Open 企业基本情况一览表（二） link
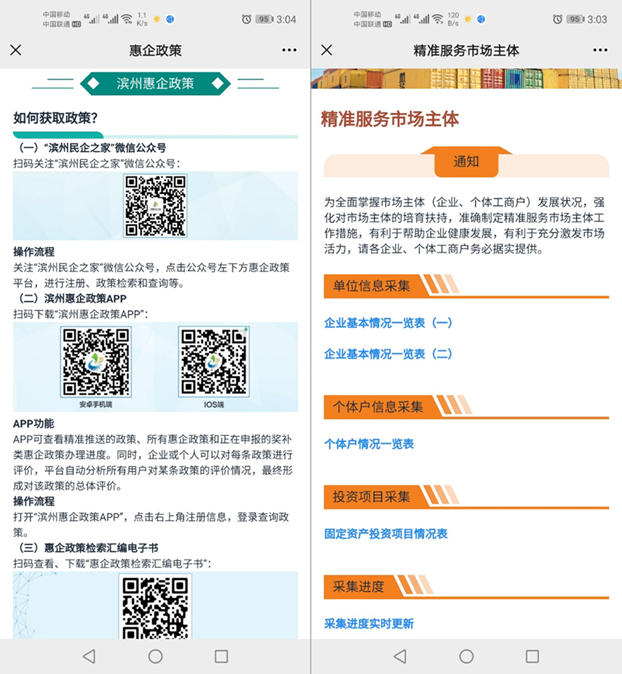The image size is (622, 674). click(388, 354)
